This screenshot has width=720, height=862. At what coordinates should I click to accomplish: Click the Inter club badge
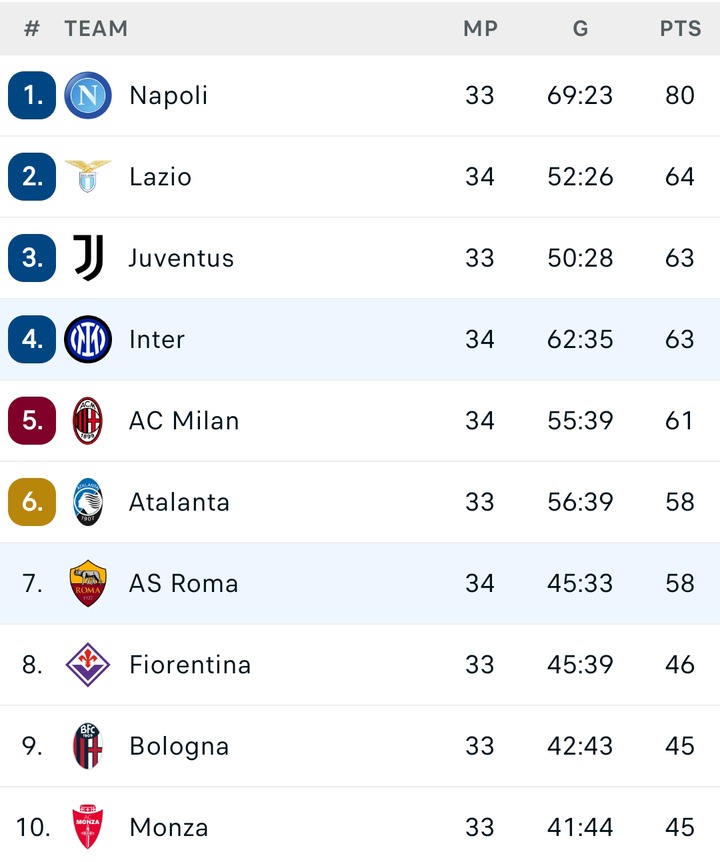(x=88, y=339)
